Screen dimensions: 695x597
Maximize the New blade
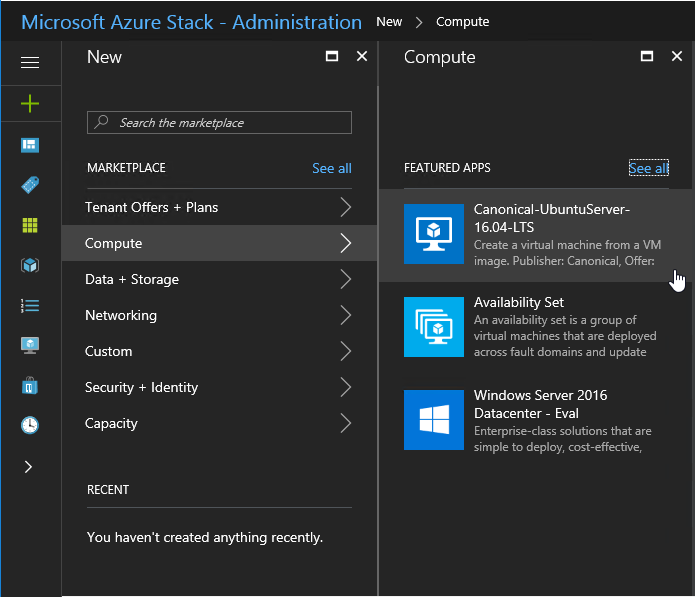(332, 56)
